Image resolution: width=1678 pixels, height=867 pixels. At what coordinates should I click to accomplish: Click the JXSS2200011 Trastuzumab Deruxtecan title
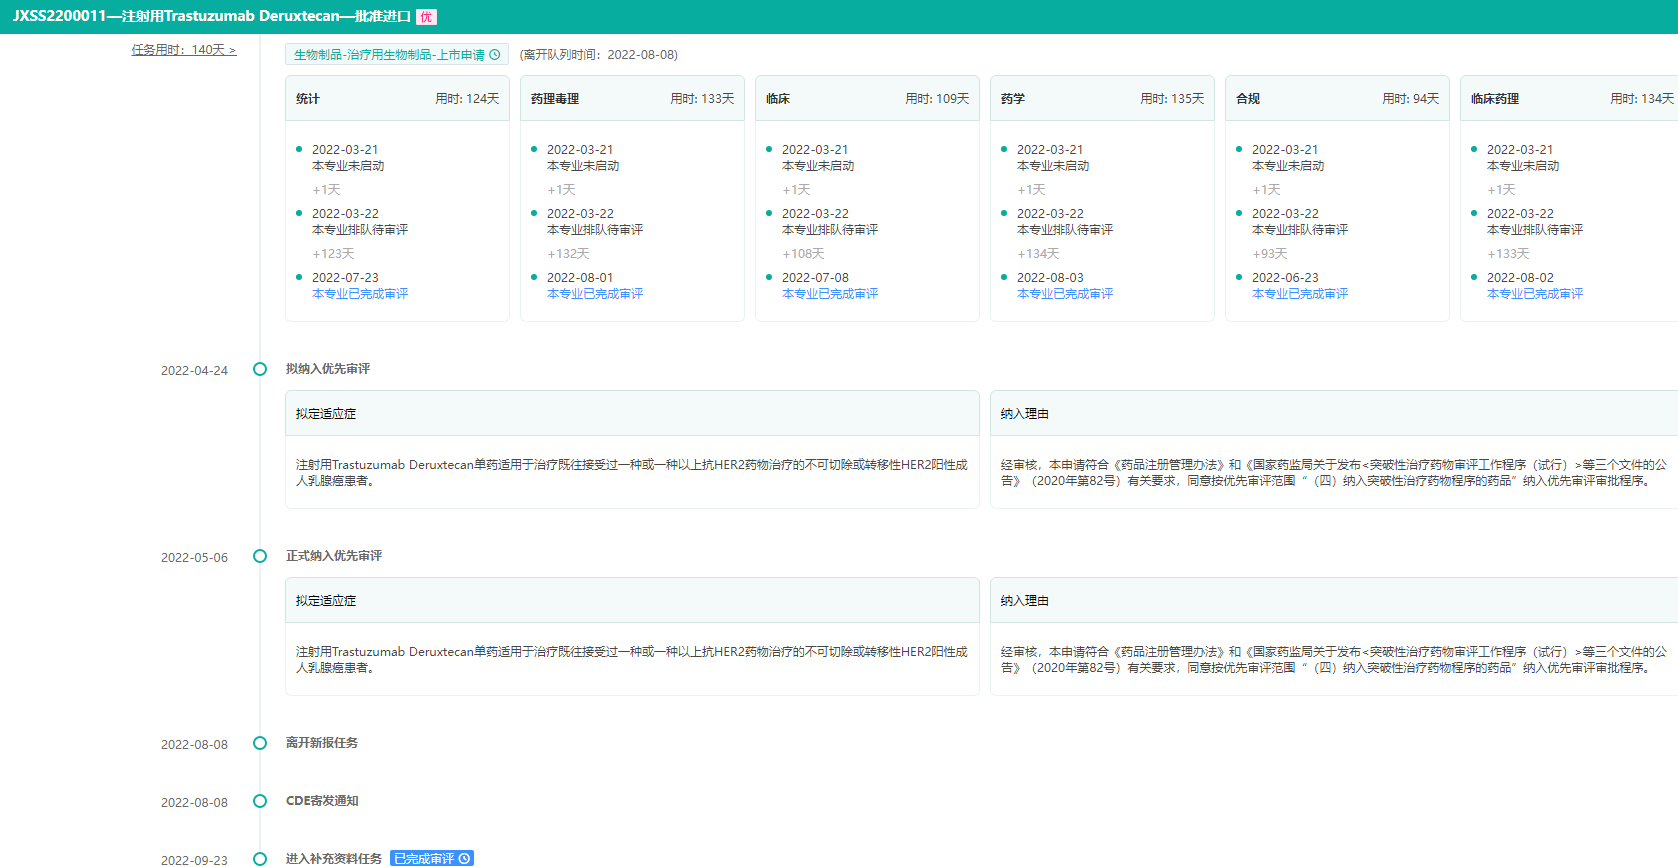pyautogui.click(x=211, y=17)
